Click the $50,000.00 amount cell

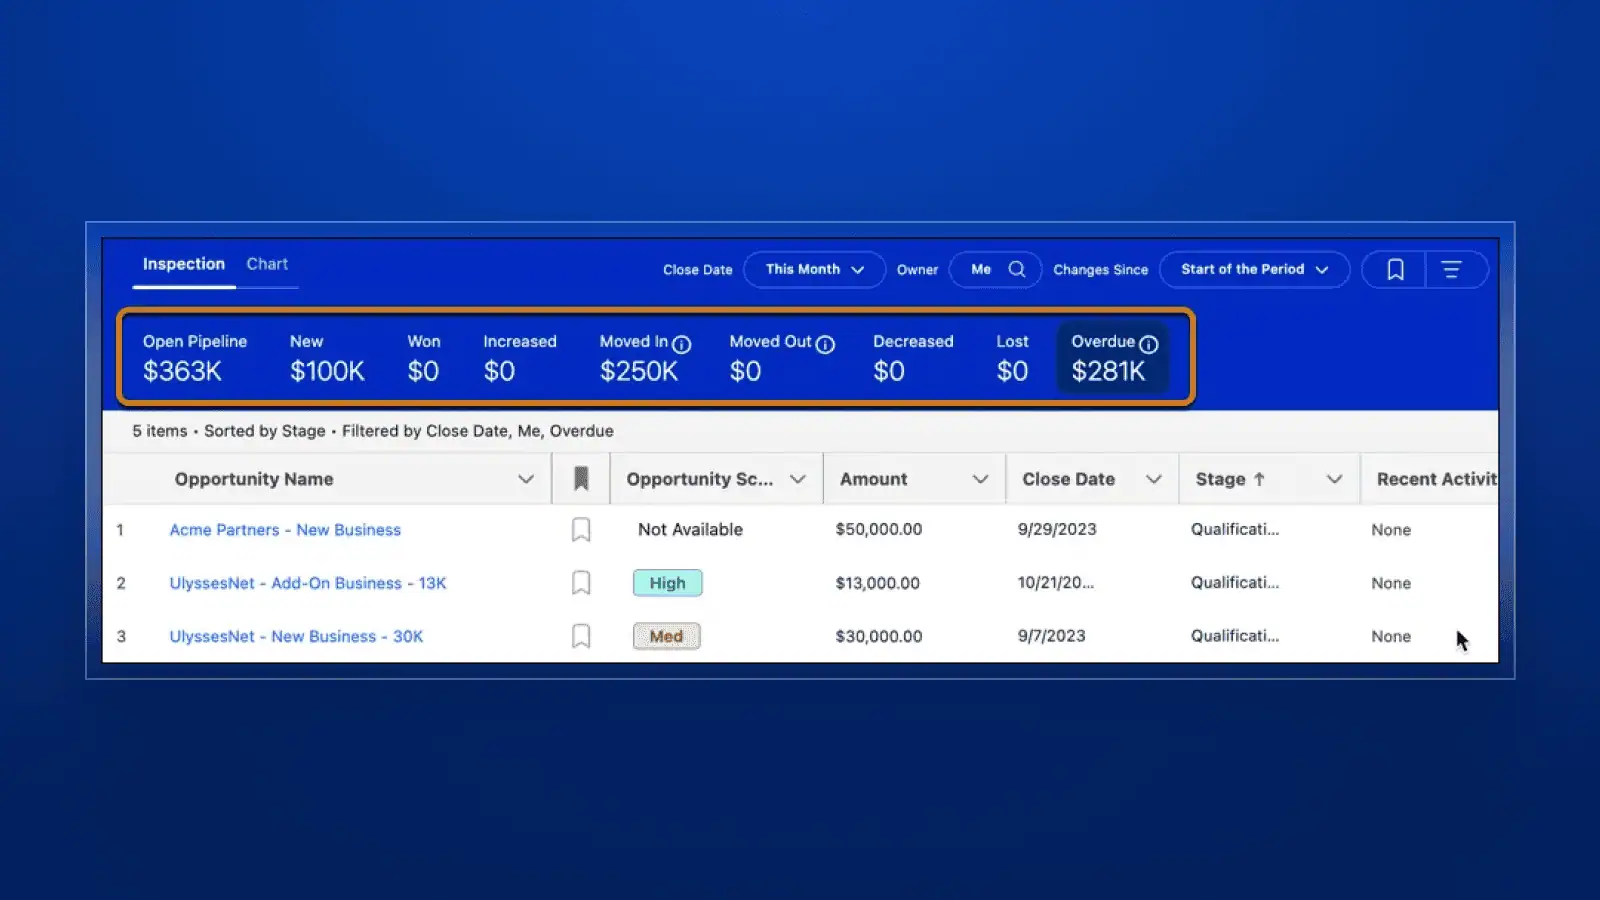(x=879, y=530)
